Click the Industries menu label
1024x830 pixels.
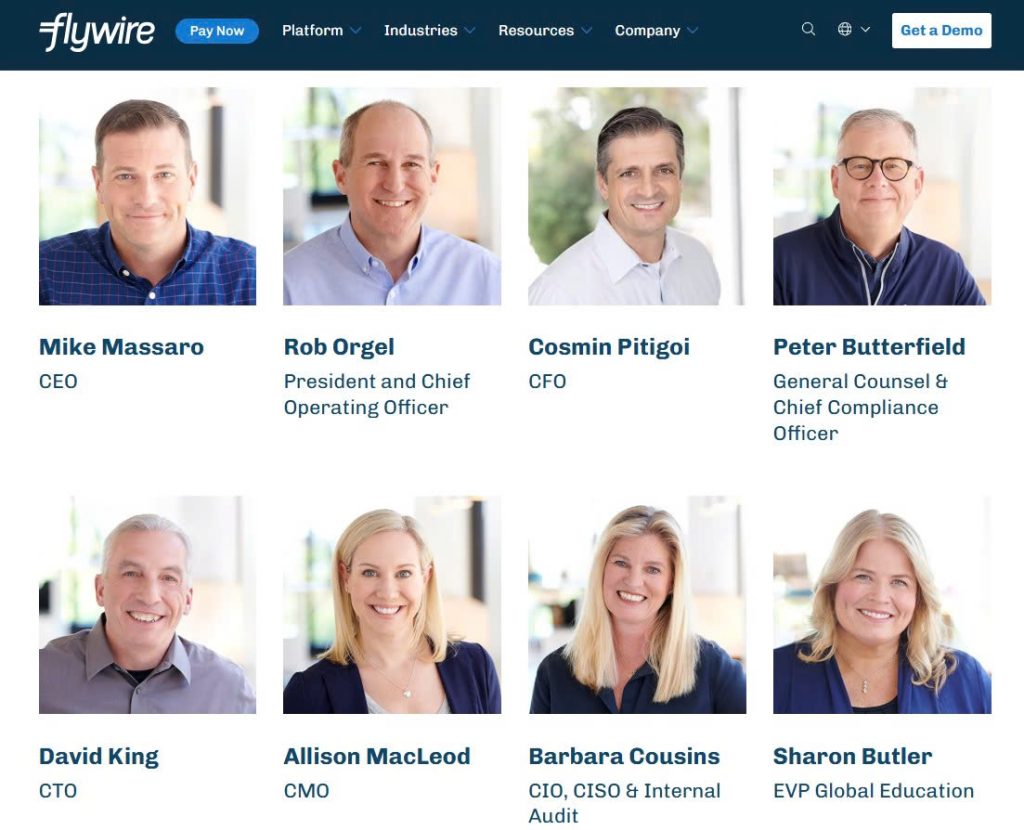click(421, 31)
